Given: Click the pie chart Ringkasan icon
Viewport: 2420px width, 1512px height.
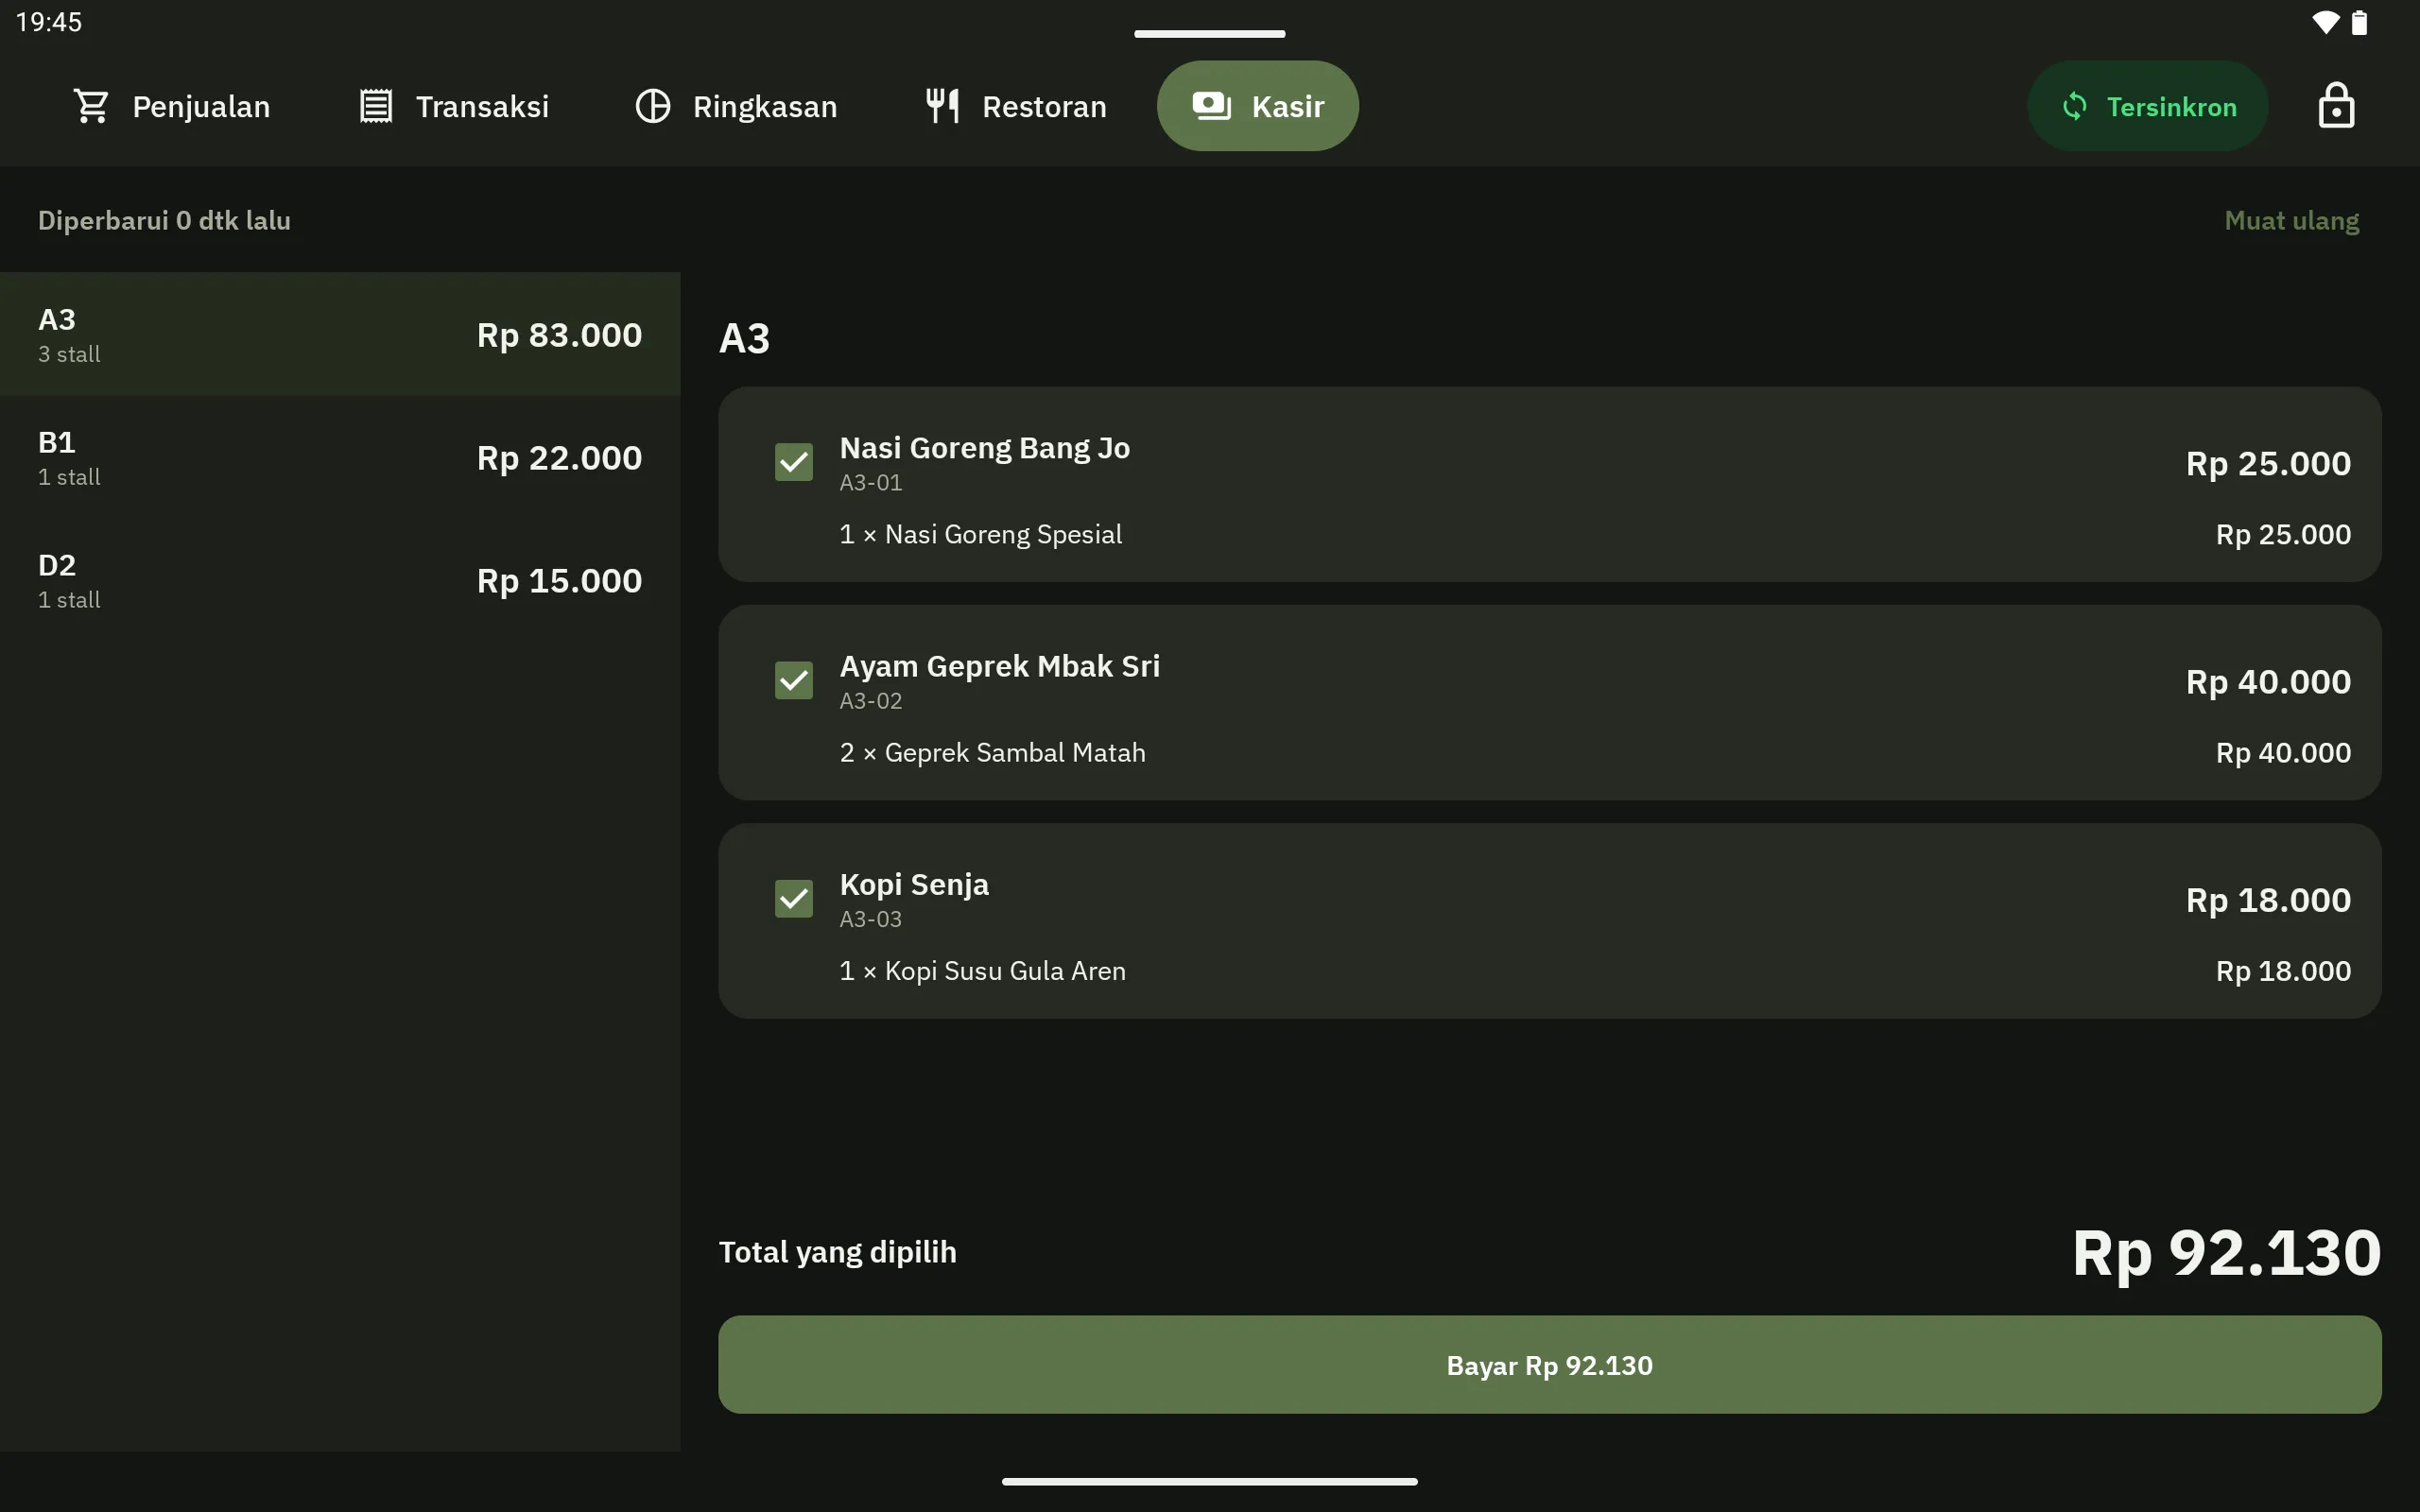Looking at the screenshot, I should [653, 106].
